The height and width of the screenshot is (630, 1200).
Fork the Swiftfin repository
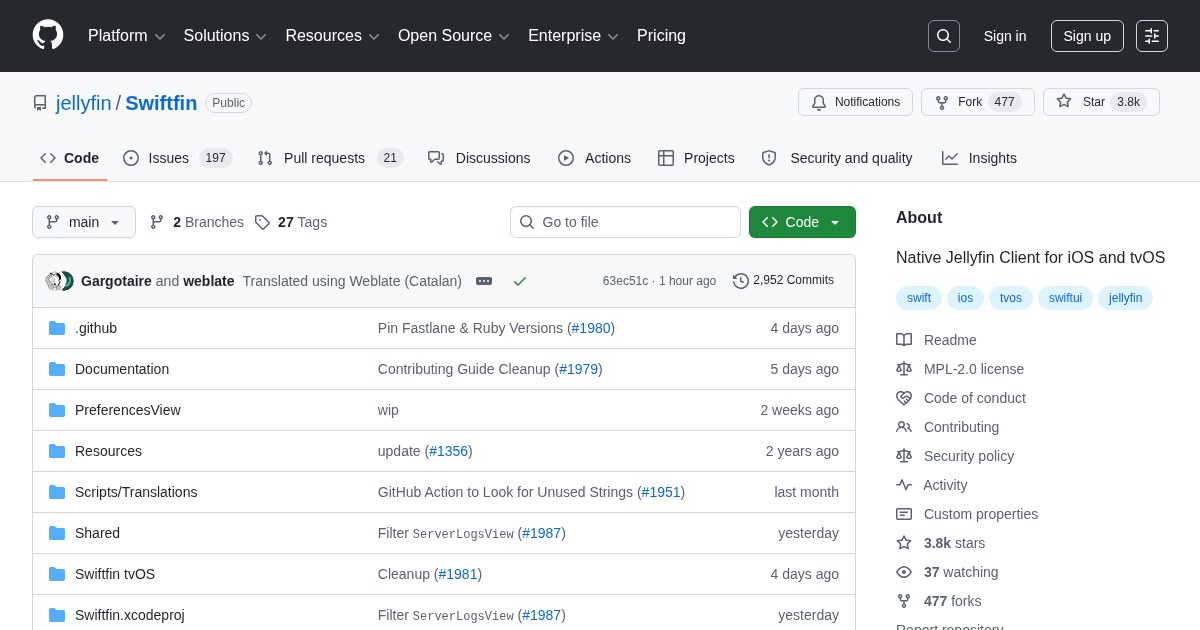coord(977,102)
